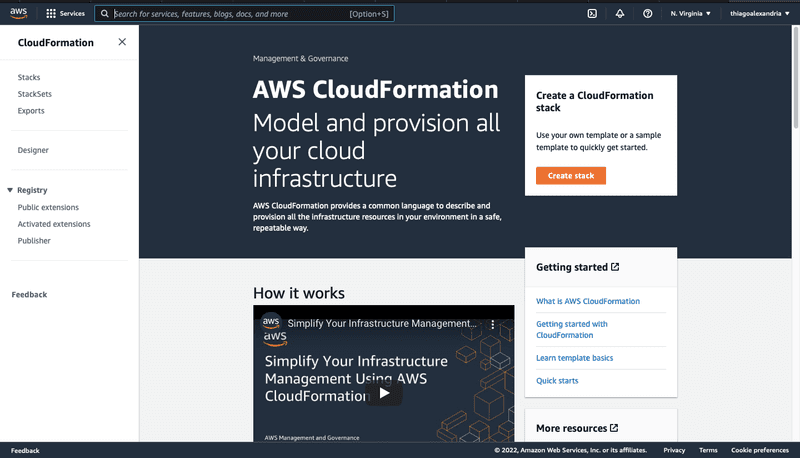800x458 pixels.
Task: Open the notifications bell
Action: 619,14
